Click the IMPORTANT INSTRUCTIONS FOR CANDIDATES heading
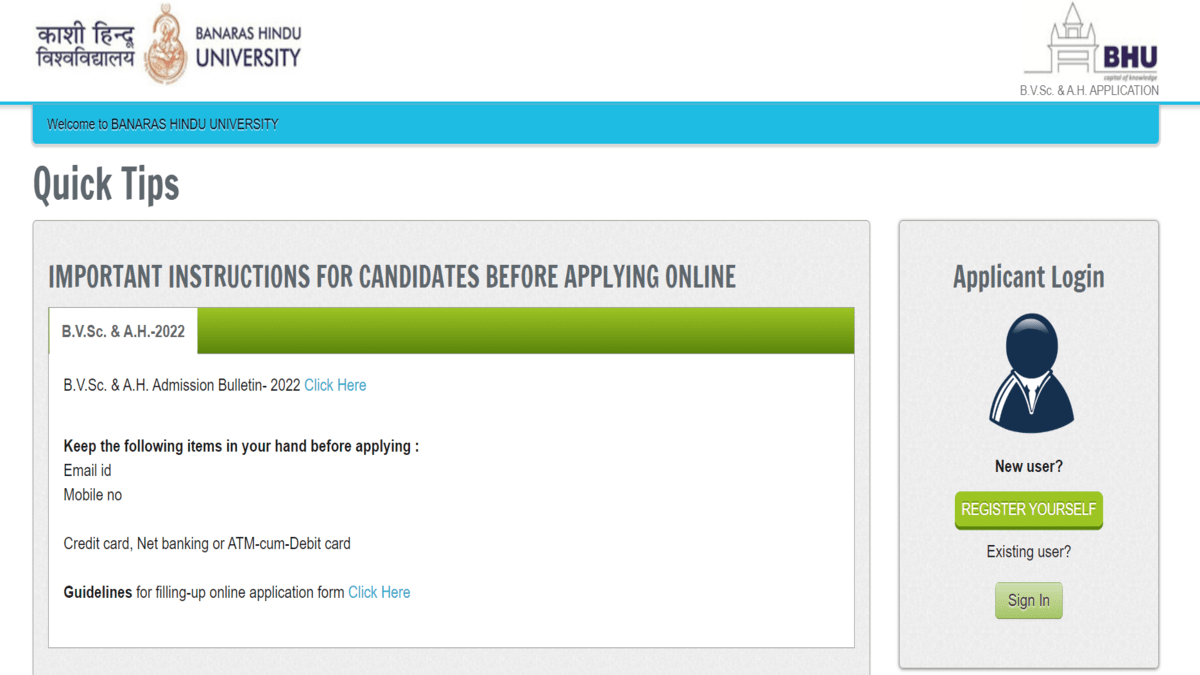Viewport: 1200px width, 675px height. 392,277
